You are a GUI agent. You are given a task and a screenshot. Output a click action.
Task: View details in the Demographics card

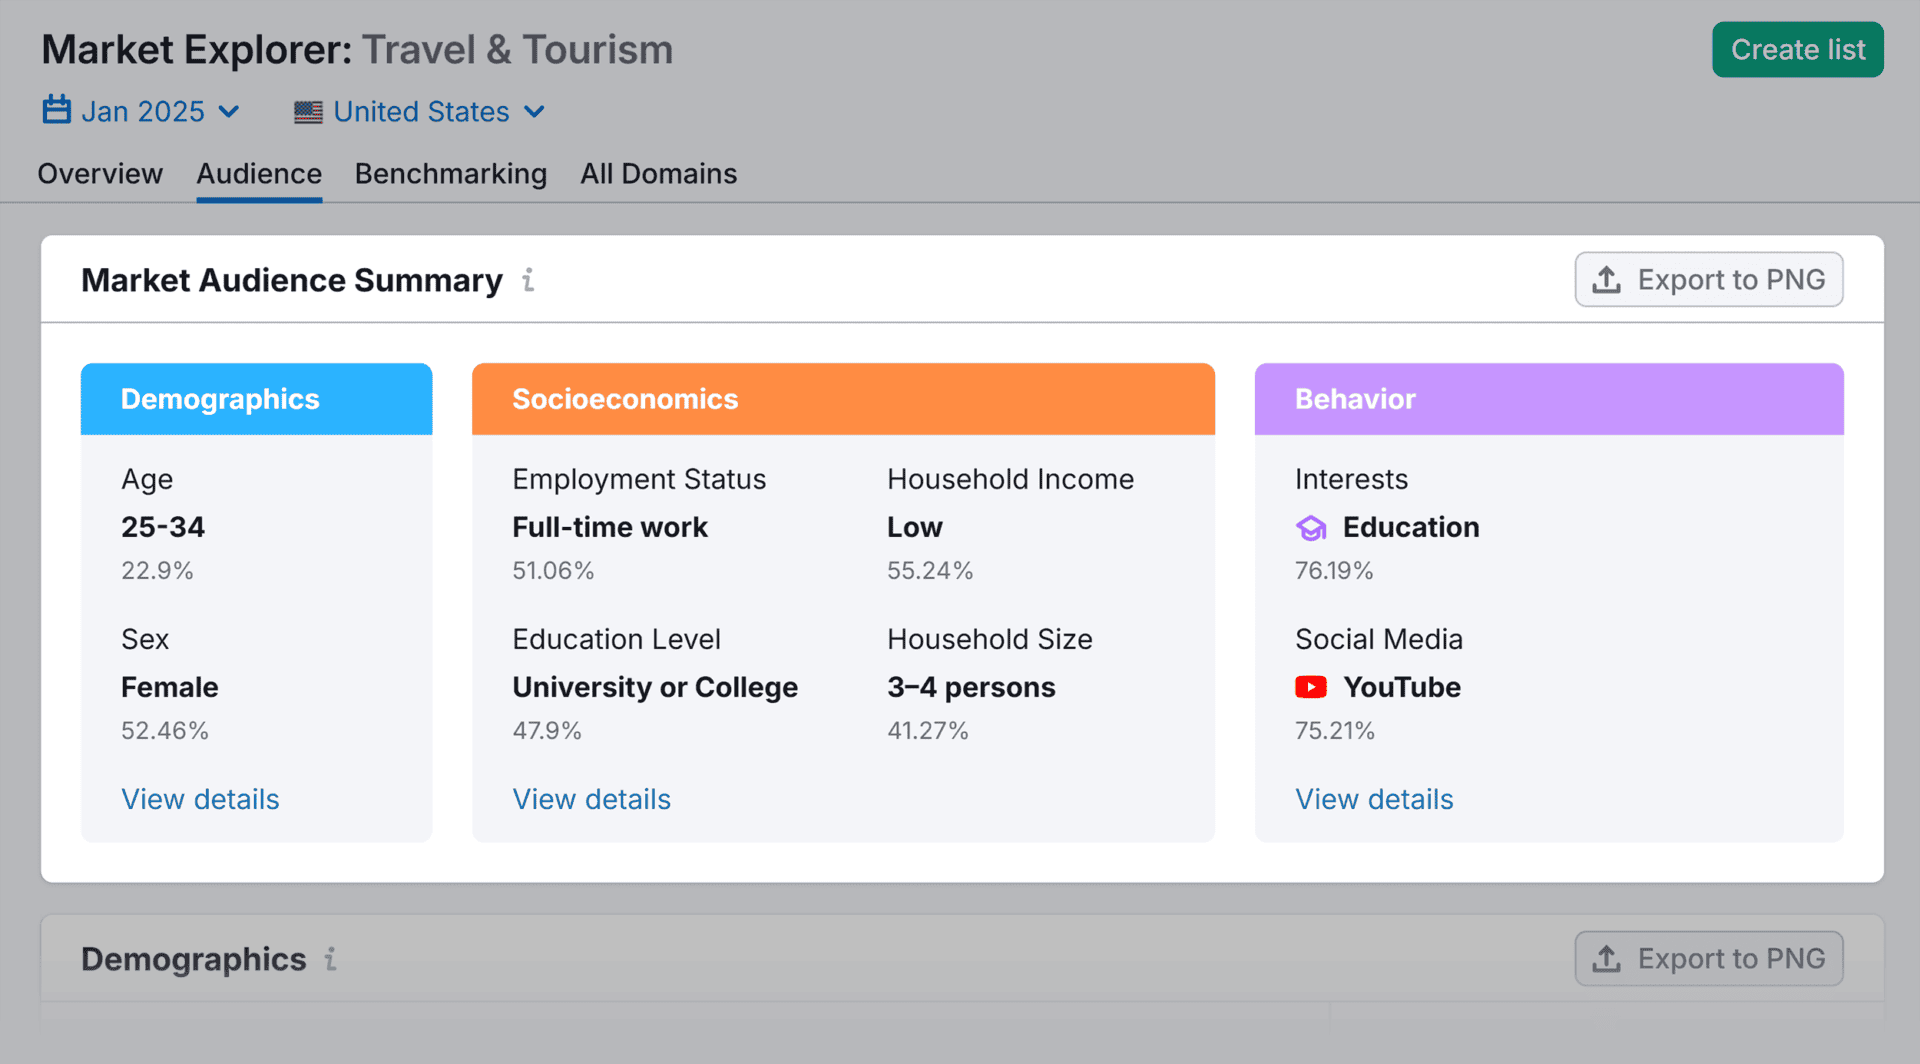pyautogui.click(x=200, y=799)
